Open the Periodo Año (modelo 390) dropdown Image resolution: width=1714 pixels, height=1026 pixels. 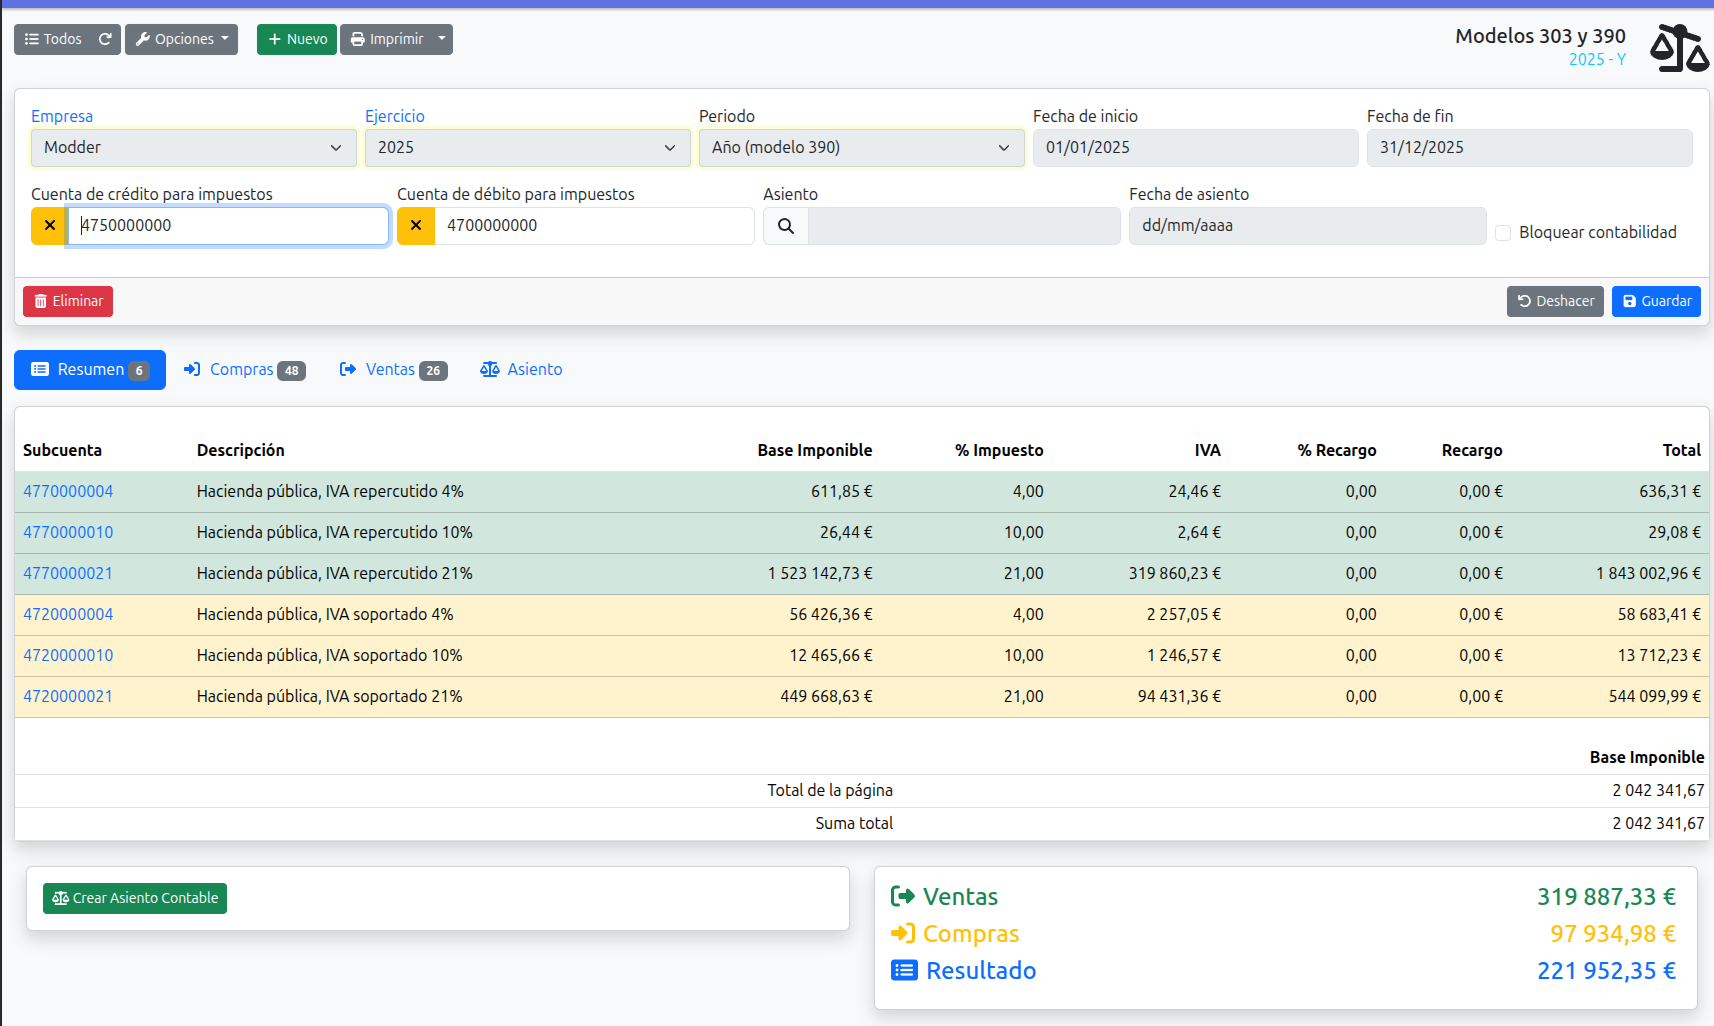coord(861,148)
